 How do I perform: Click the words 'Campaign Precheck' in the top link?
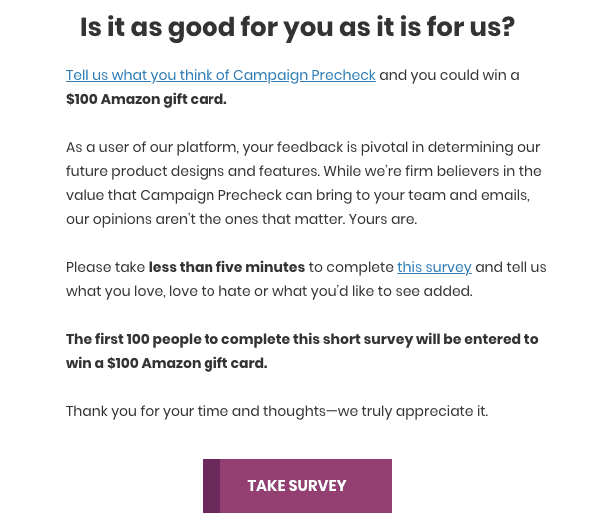click(x=304, y=75)
